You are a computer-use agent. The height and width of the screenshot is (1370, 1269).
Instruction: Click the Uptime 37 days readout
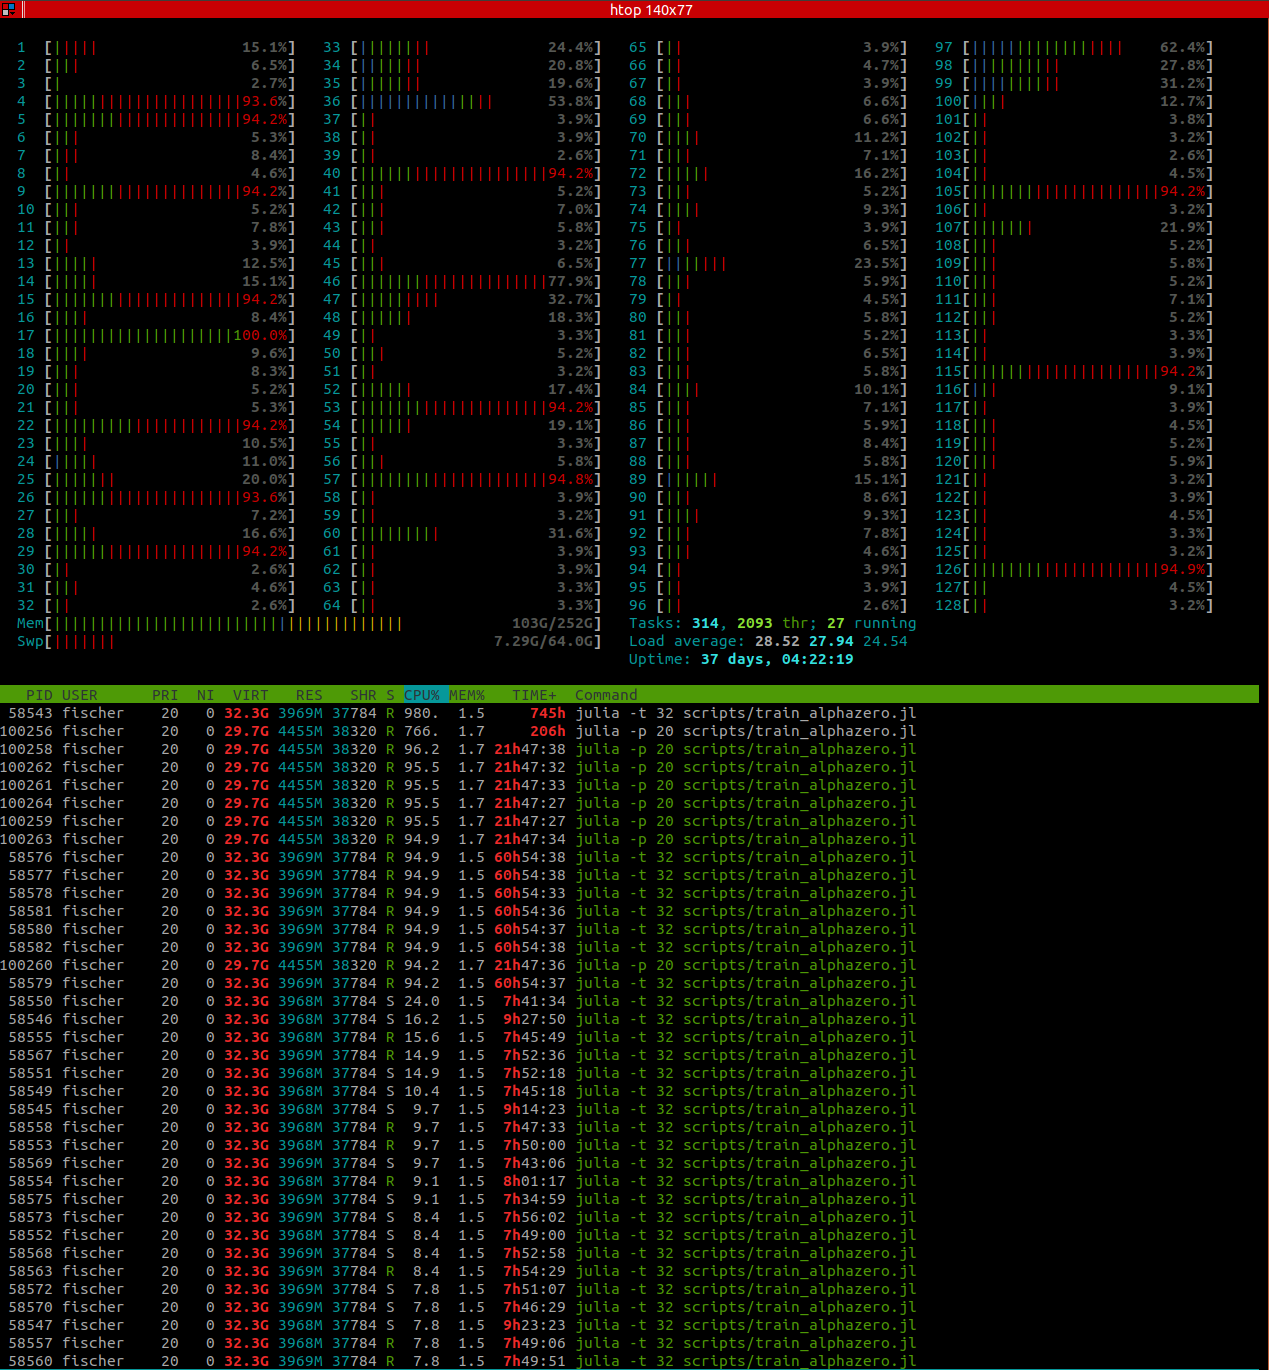(741, 659)
